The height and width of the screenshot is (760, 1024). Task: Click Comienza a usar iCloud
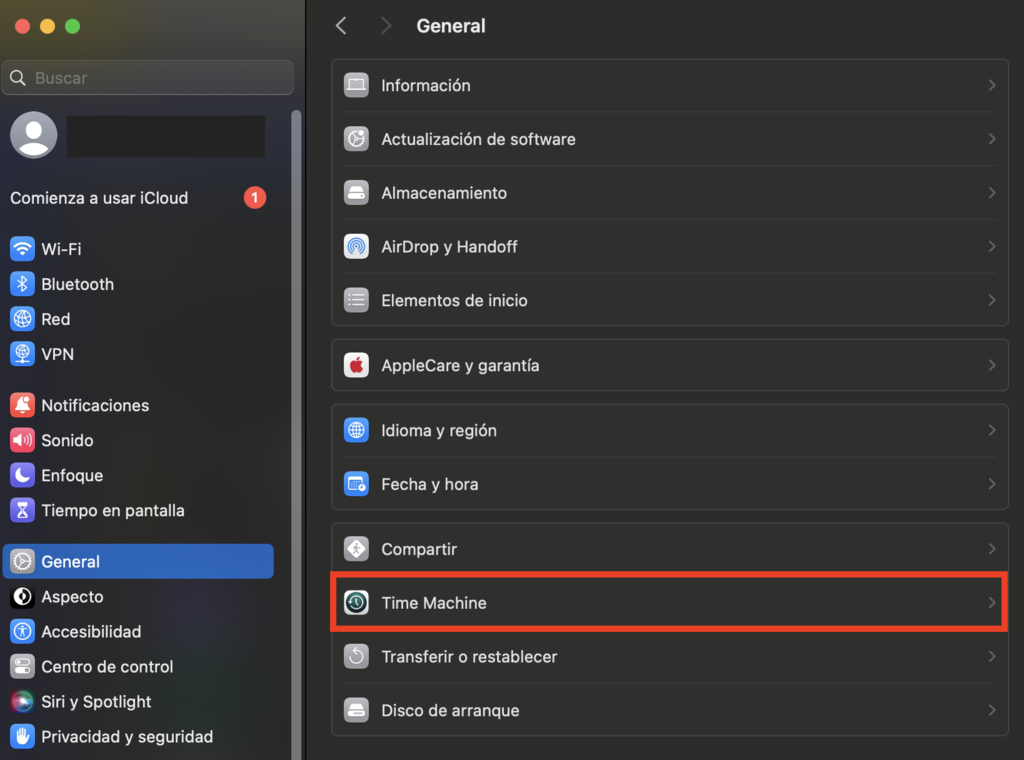[x=99, y=198]
